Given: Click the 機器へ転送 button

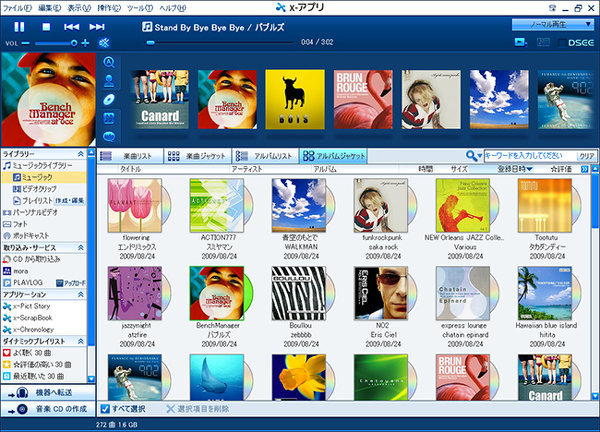Looking at the screenshot, I should click(x=47, y=395).
